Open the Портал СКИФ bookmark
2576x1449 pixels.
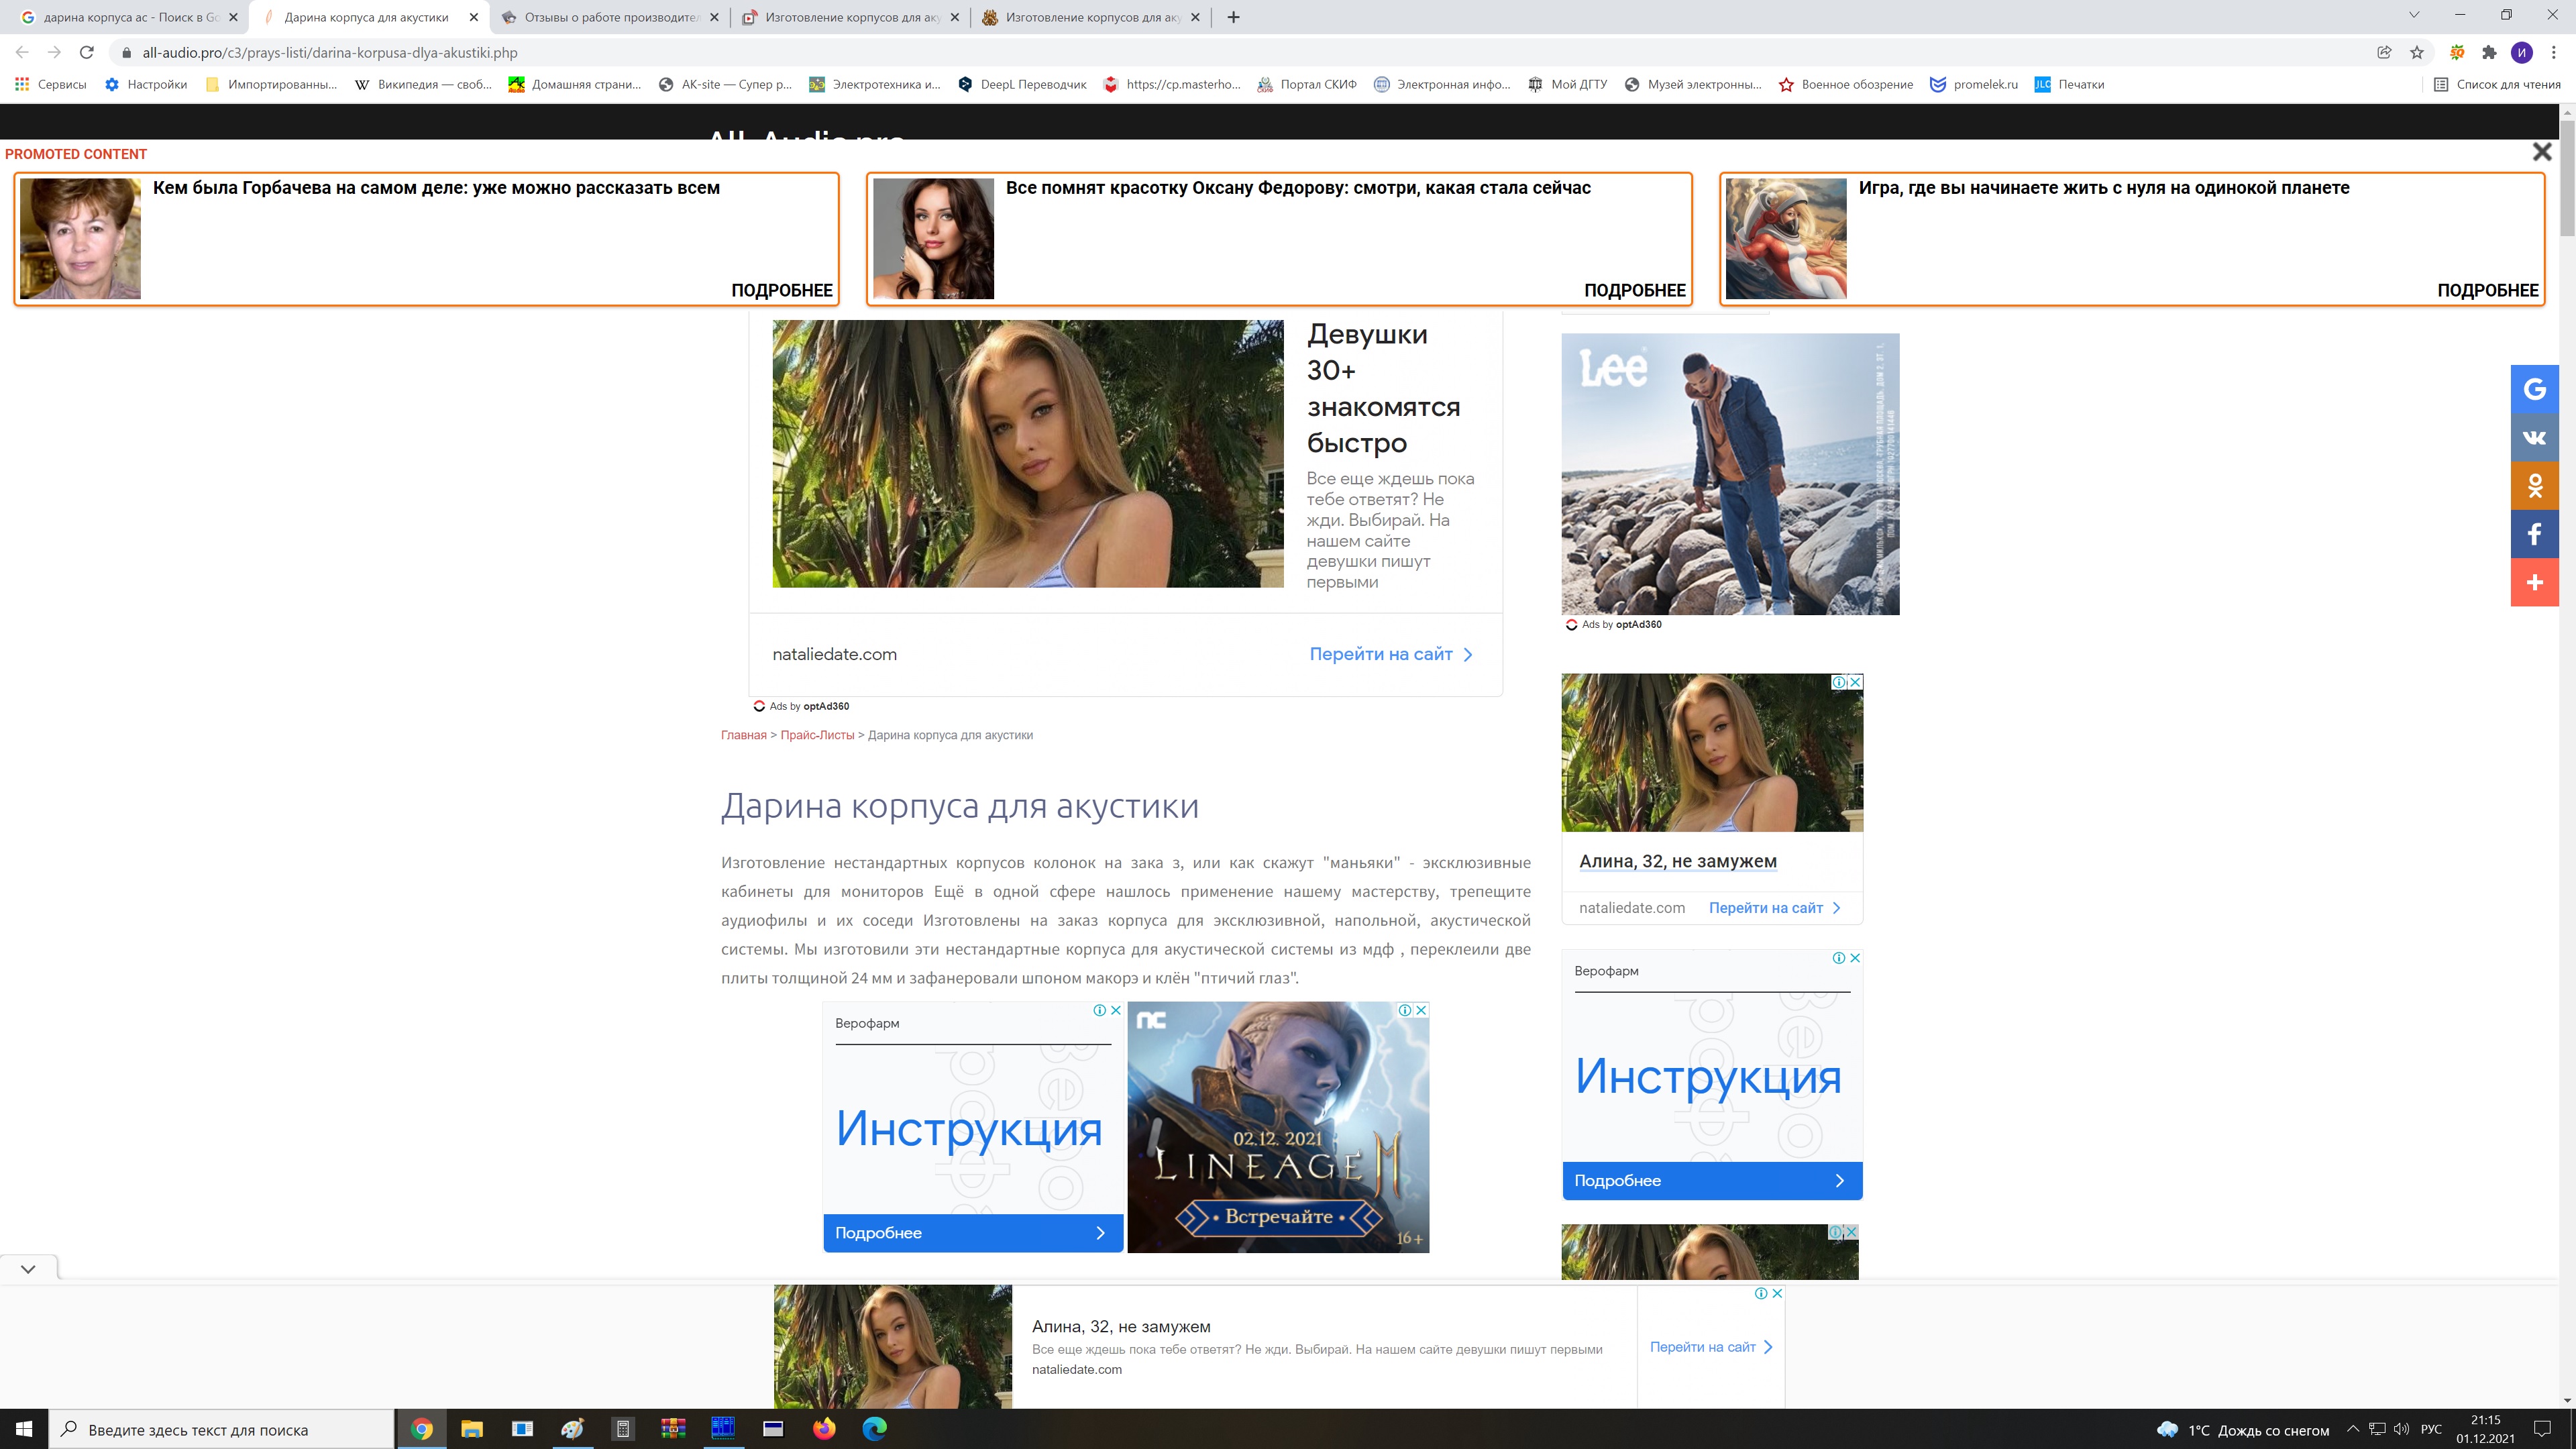click(1307, 84)
